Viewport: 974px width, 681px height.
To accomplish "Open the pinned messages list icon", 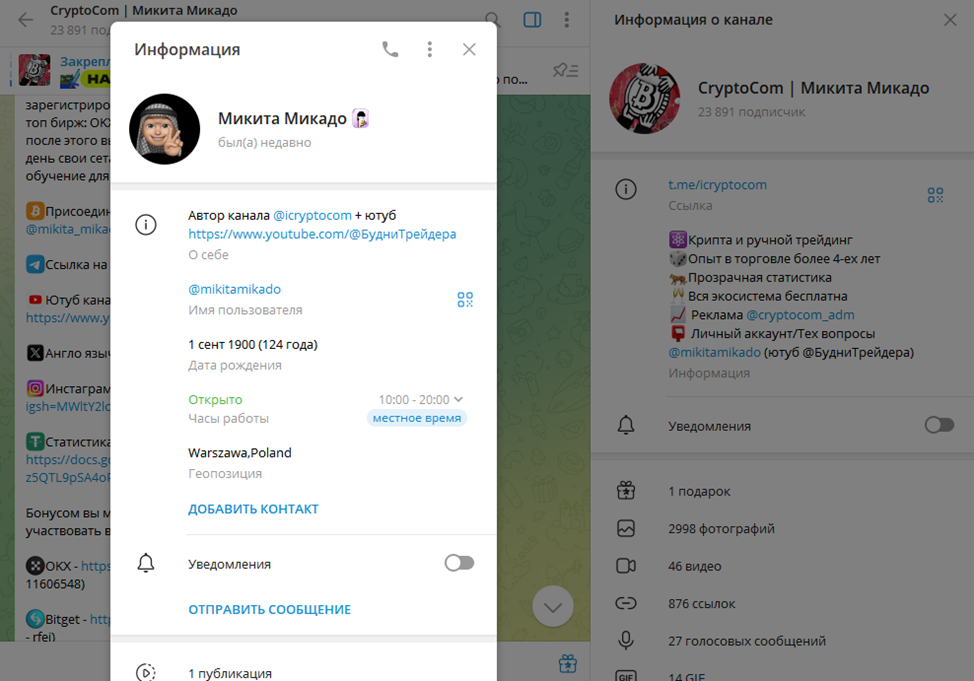I will (565, 70).
